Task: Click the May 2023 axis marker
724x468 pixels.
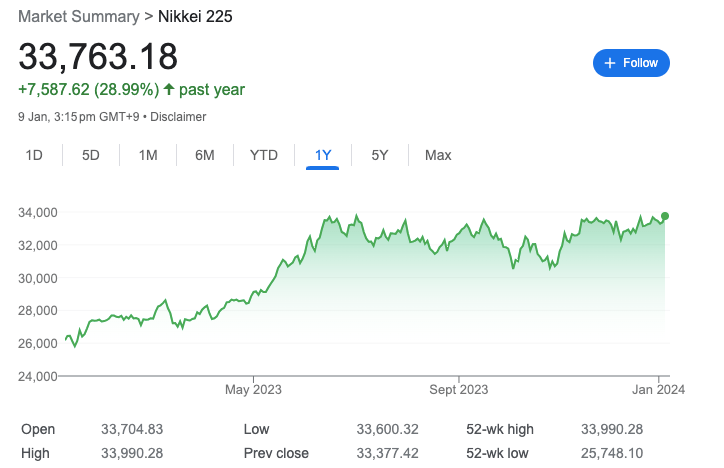Action: [x=253, y=390]
